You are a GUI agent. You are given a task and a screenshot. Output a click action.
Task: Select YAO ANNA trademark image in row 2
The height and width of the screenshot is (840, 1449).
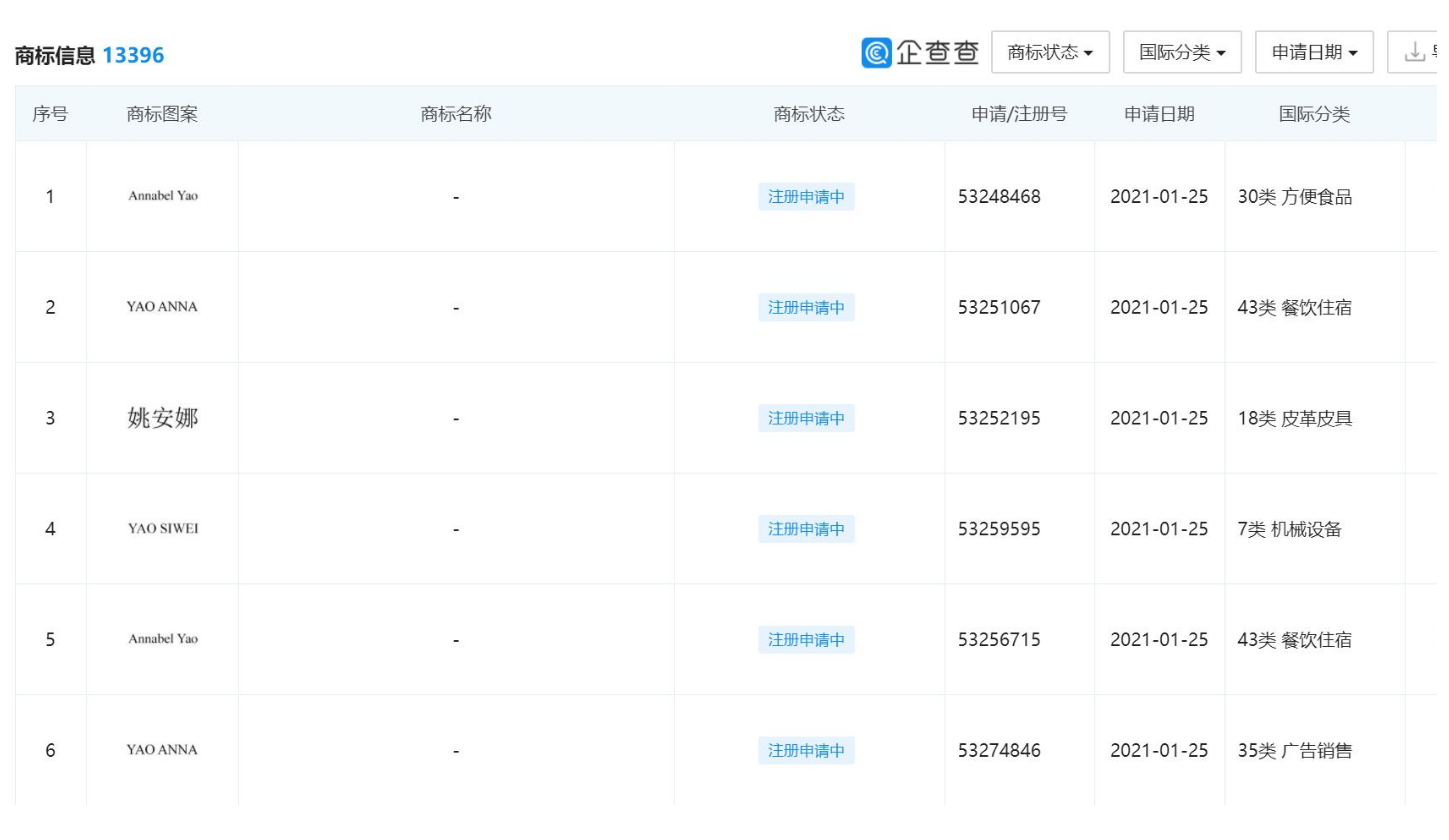[x=162, y=307]
